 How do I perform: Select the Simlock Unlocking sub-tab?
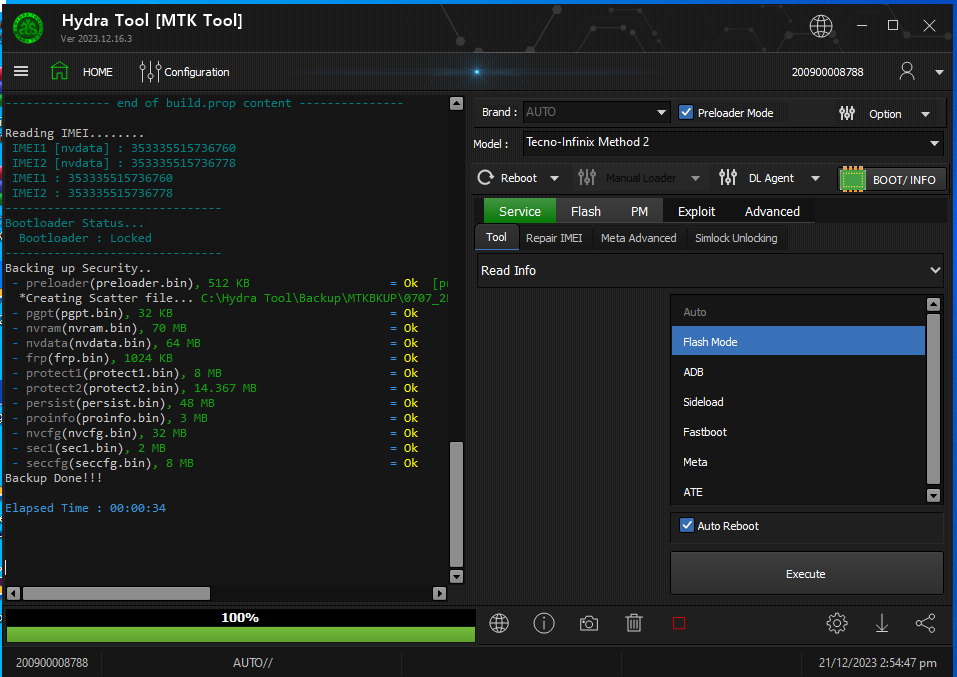click(x=736, y=238)
